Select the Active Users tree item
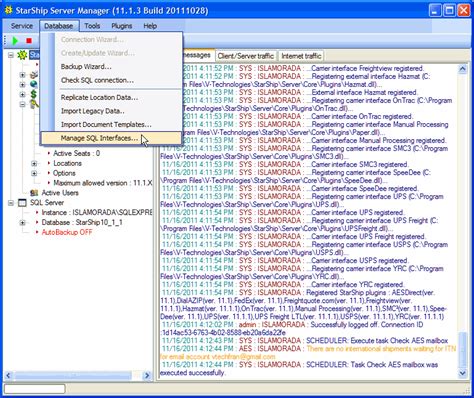 [x=60, y=193]
